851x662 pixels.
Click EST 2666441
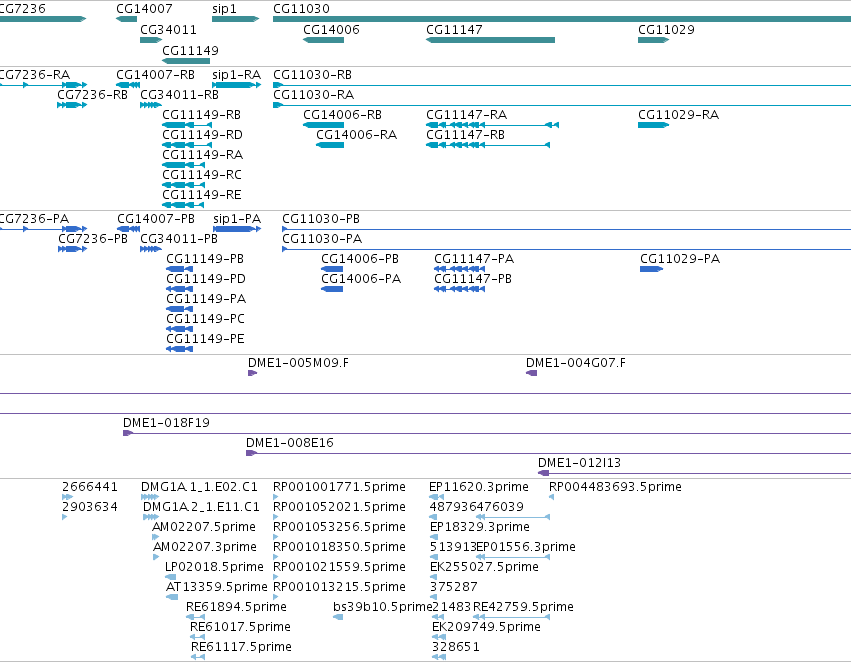point(67,497)
